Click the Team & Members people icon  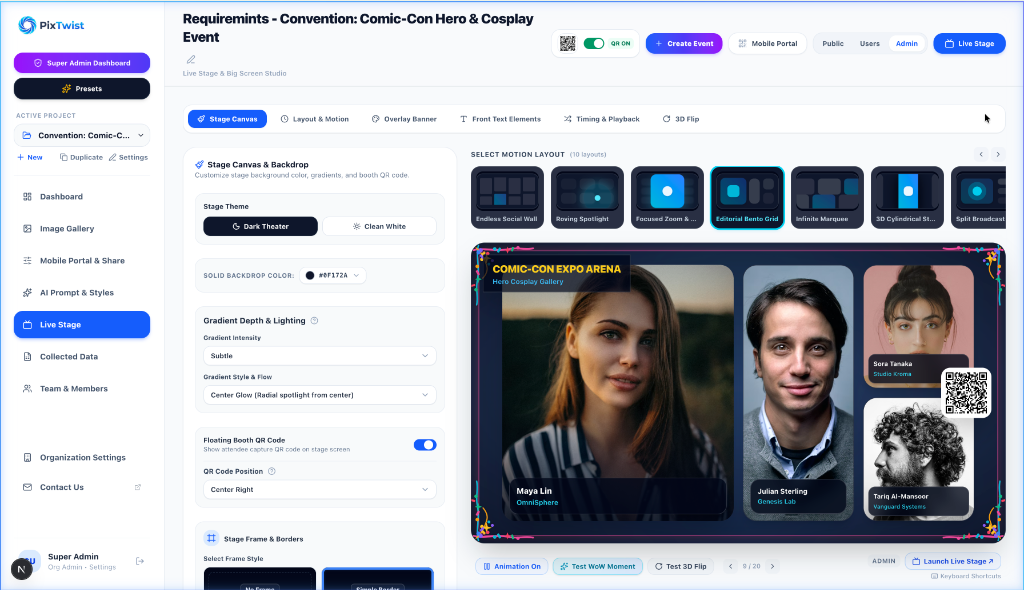27,389
